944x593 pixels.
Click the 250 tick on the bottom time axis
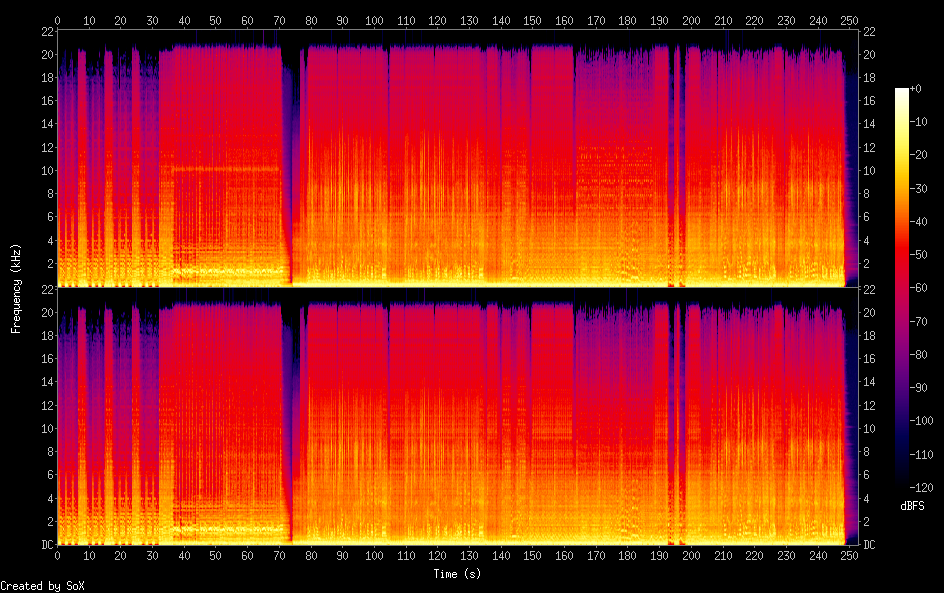coord(849,555)
